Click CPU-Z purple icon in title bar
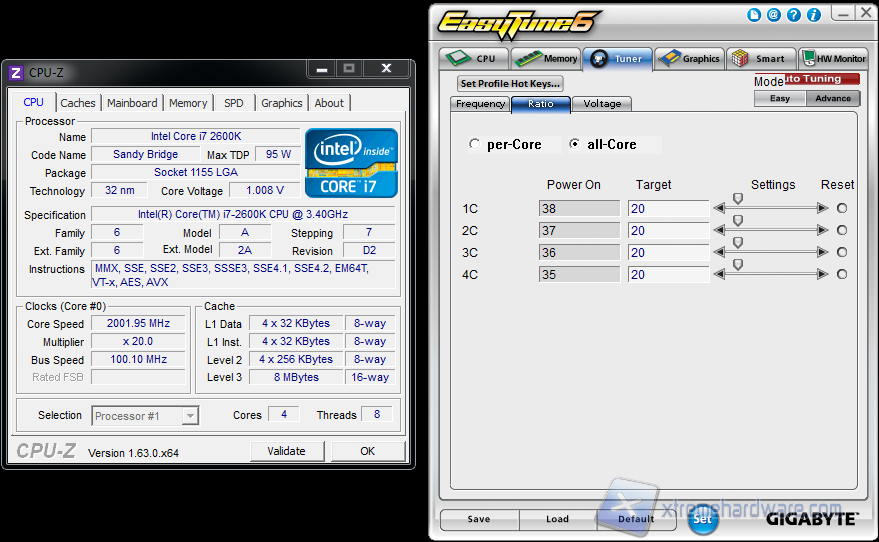The height and width of the screenshot is (542, 879). [x=16, y=73]
